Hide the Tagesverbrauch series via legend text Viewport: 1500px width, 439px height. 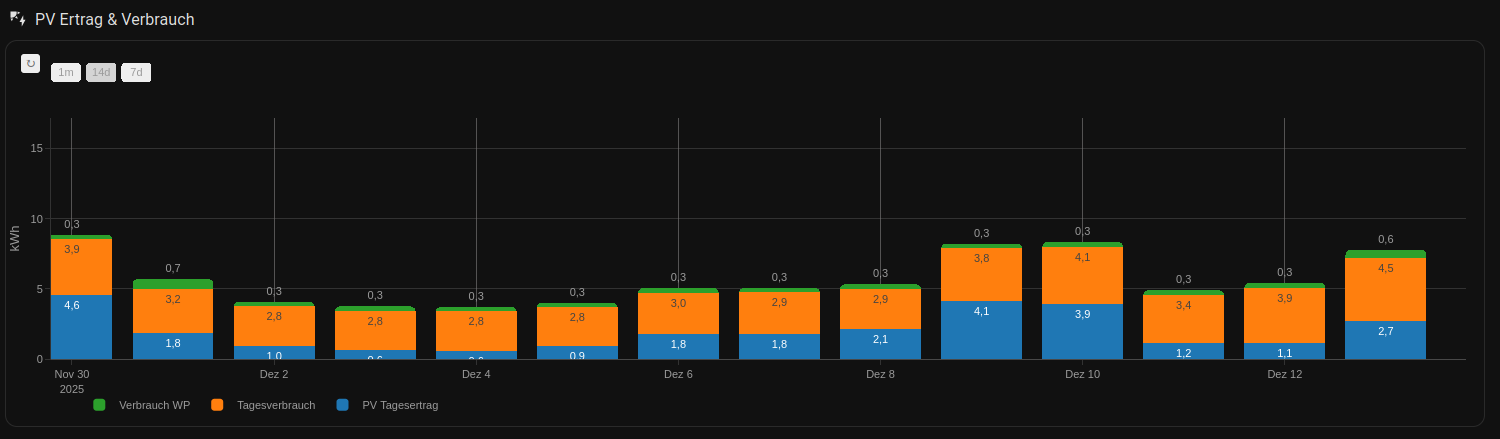[276, 405]
